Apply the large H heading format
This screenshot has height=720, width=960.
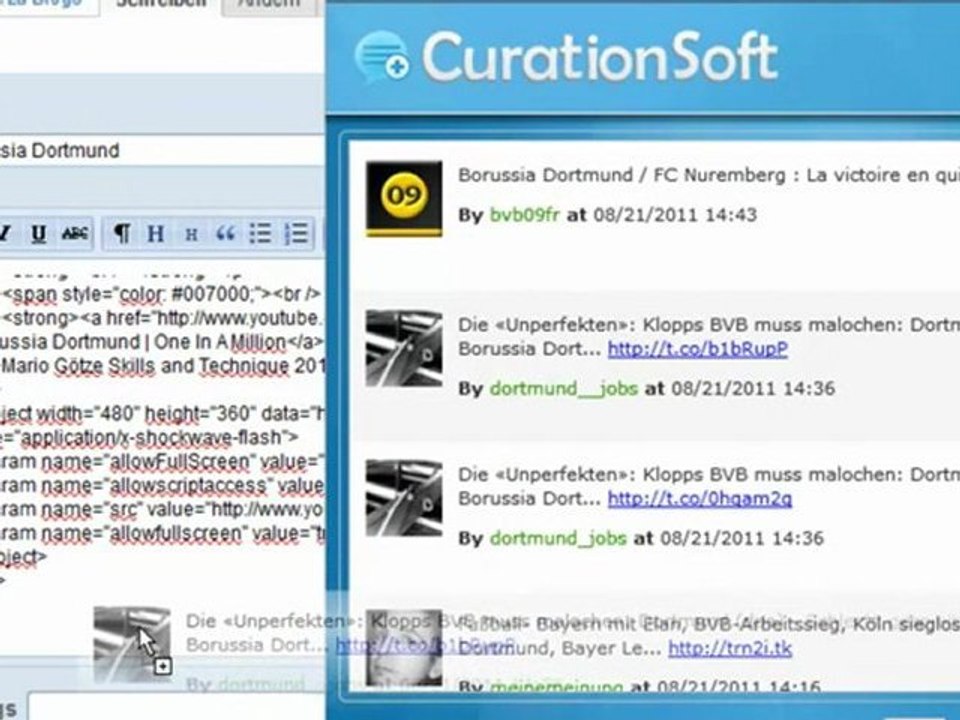click(x=156, y=233)
